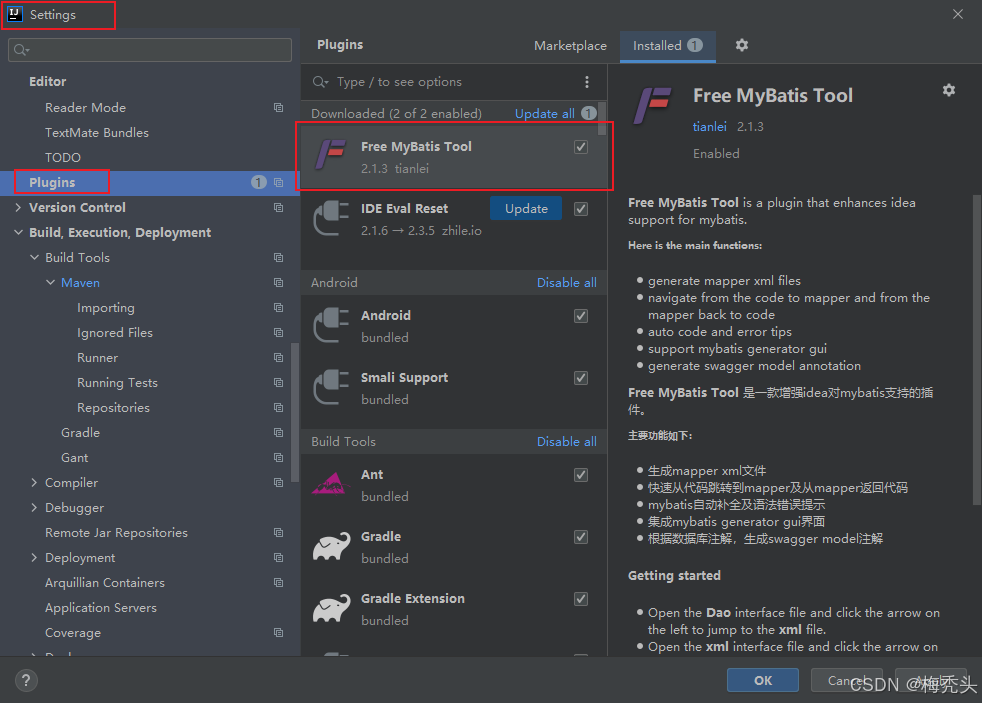
Task: Click project-level icon beside Importing
Action: click(279, 308)
